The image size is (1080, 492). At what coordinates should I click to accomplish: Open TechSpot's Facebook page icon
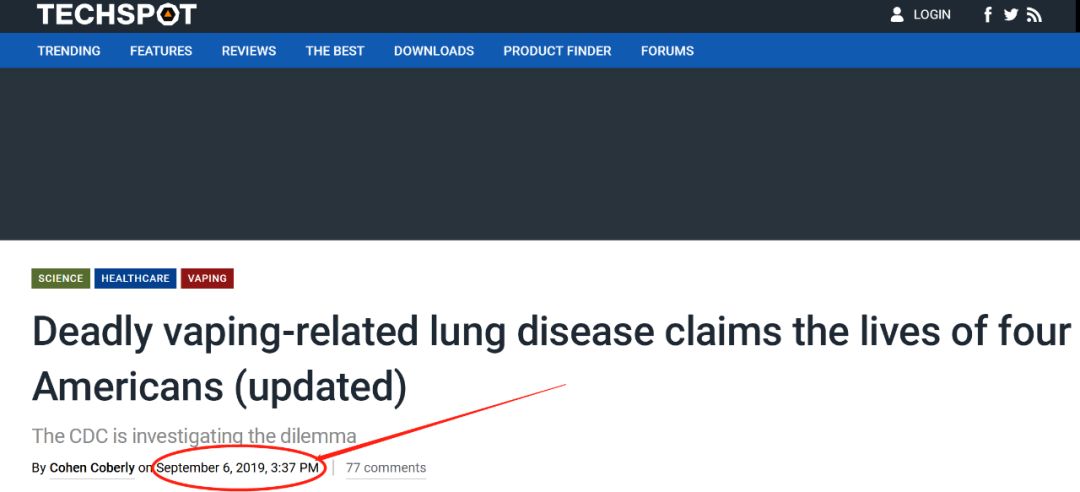pyautogui.click(x=988, y=15)
